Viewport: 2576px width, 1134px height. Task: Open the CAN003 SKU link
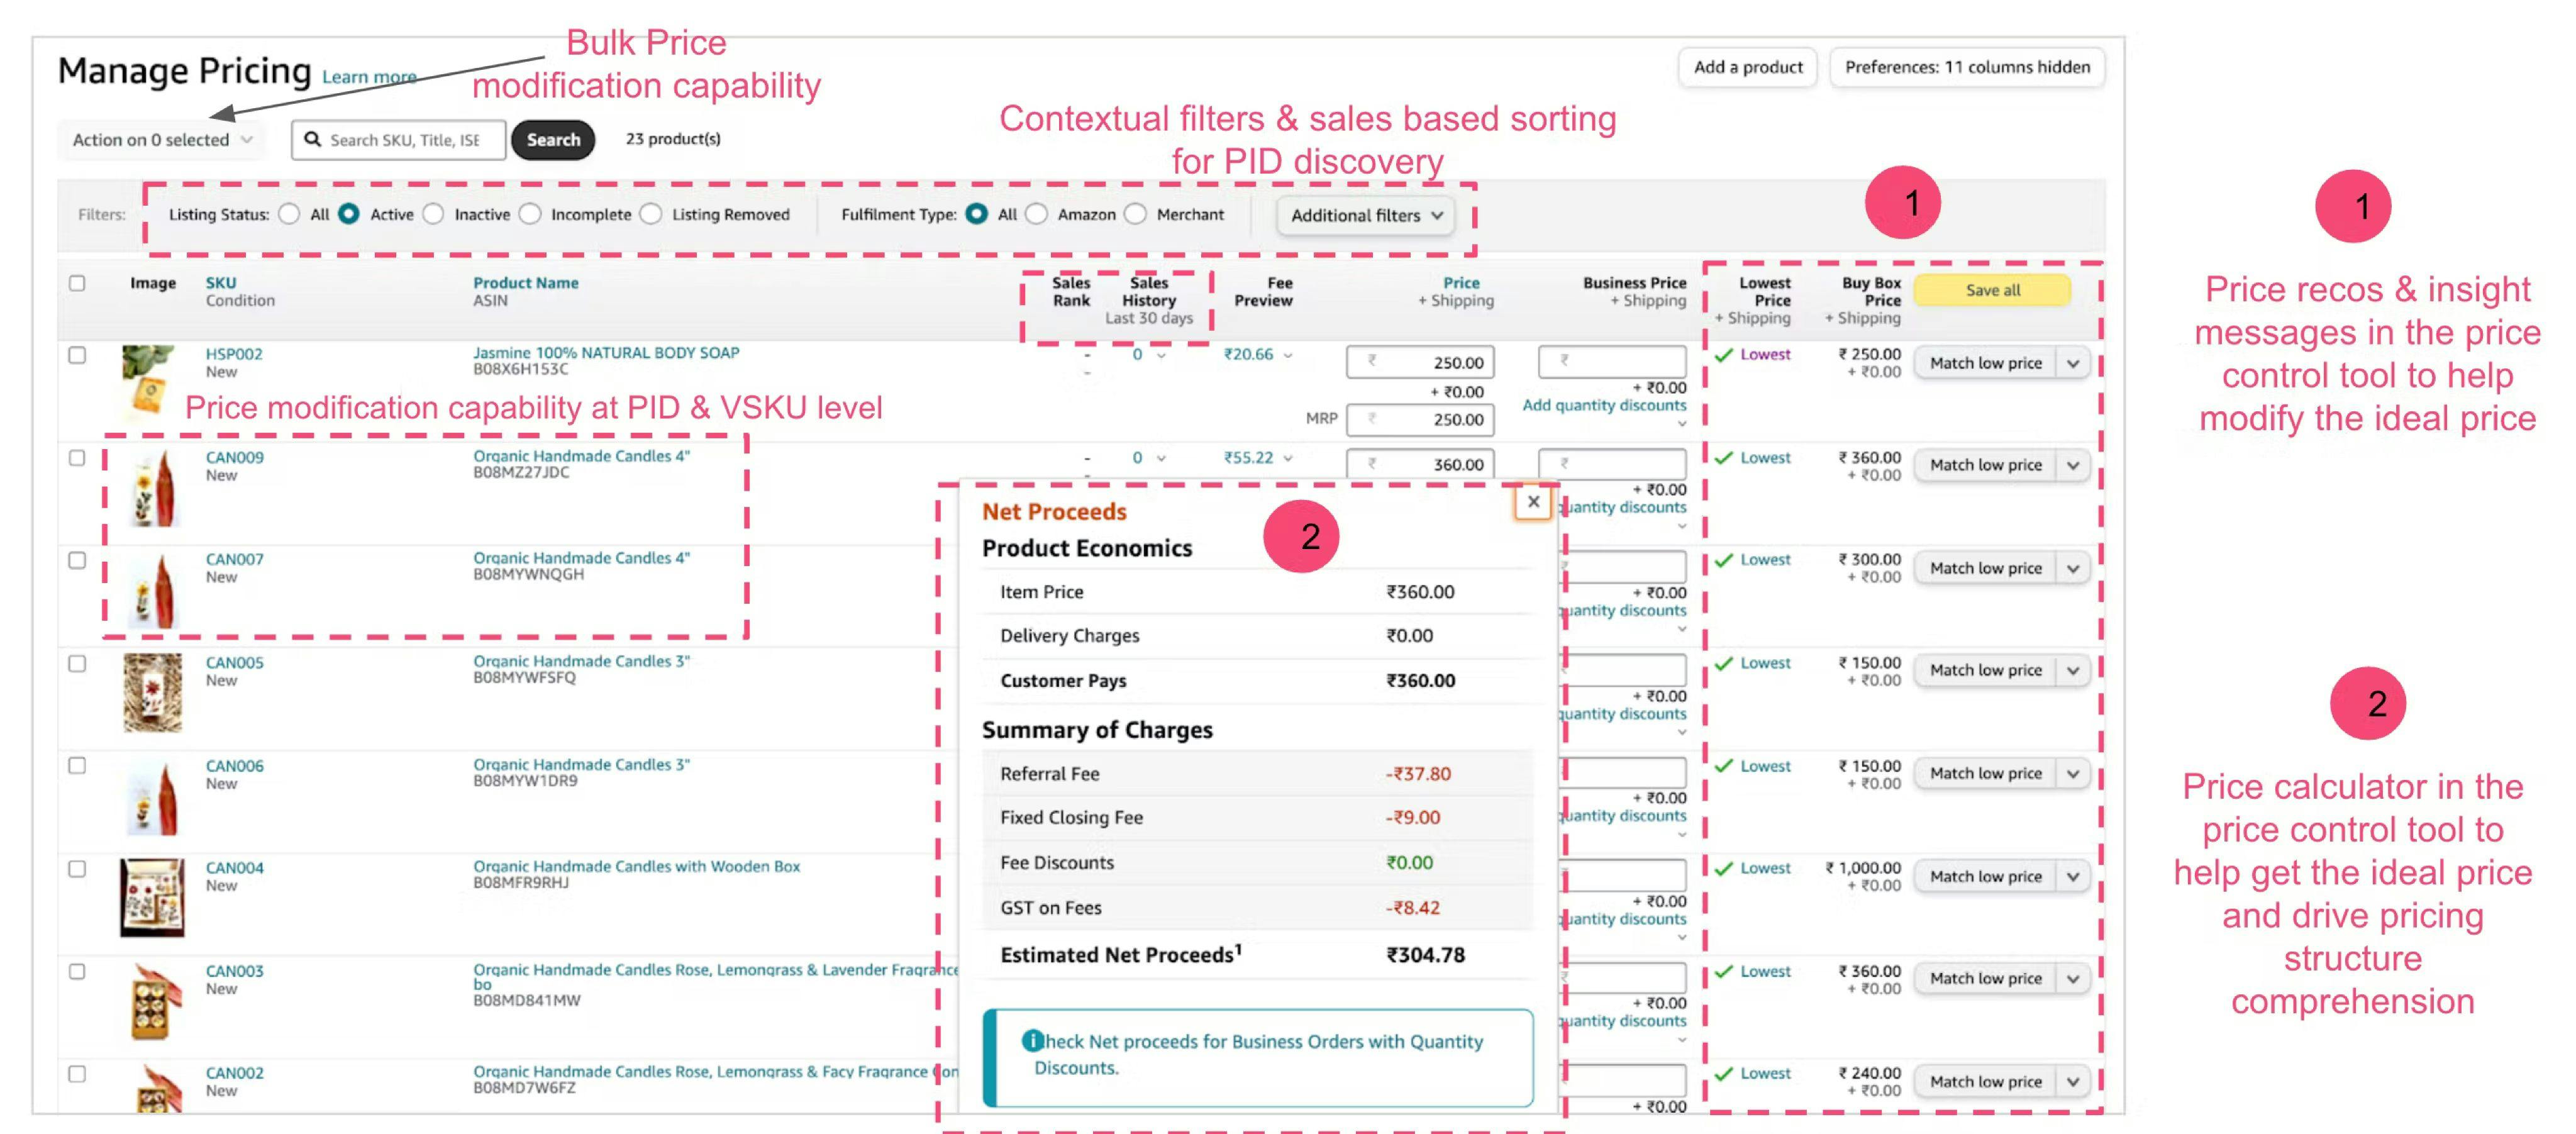(235, 971)
